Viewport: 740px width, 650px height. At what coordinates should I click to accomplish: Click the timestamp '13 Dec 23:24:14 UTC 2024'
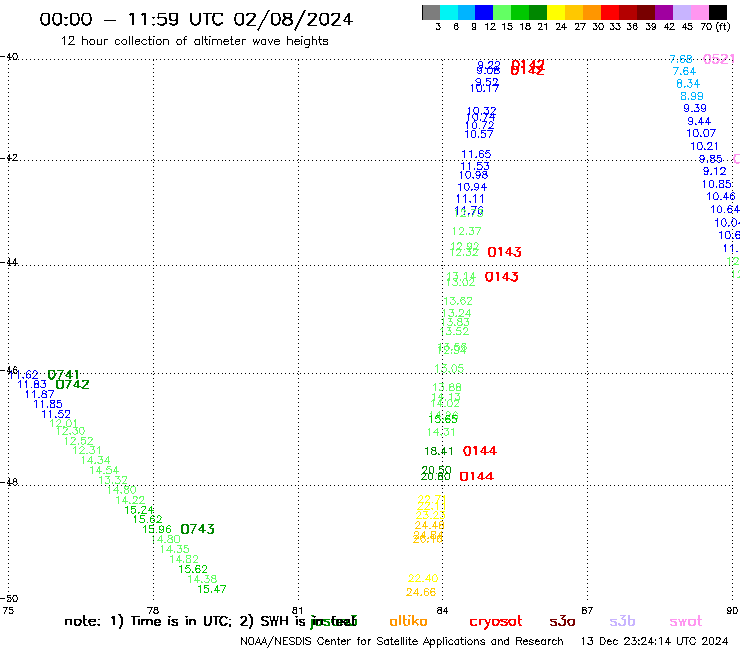655,641
